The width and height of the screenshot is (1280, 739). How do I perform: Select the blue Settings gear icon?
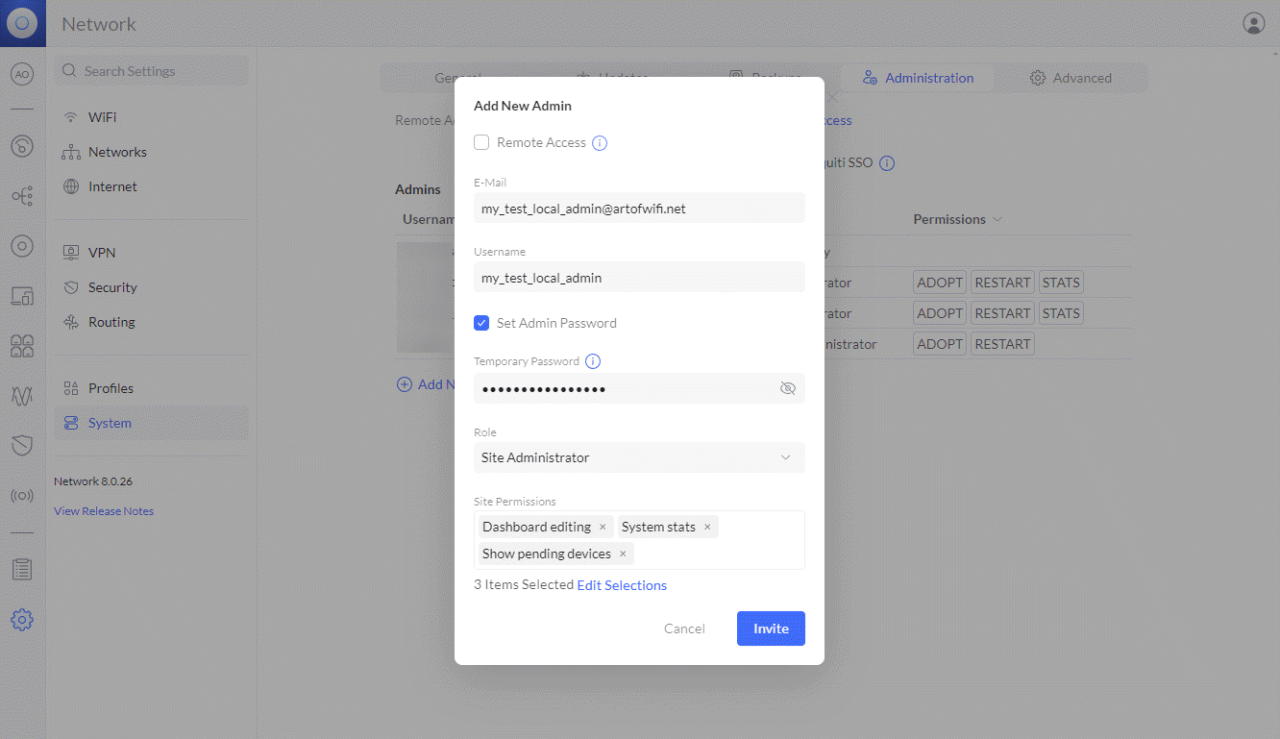(22, 620)
